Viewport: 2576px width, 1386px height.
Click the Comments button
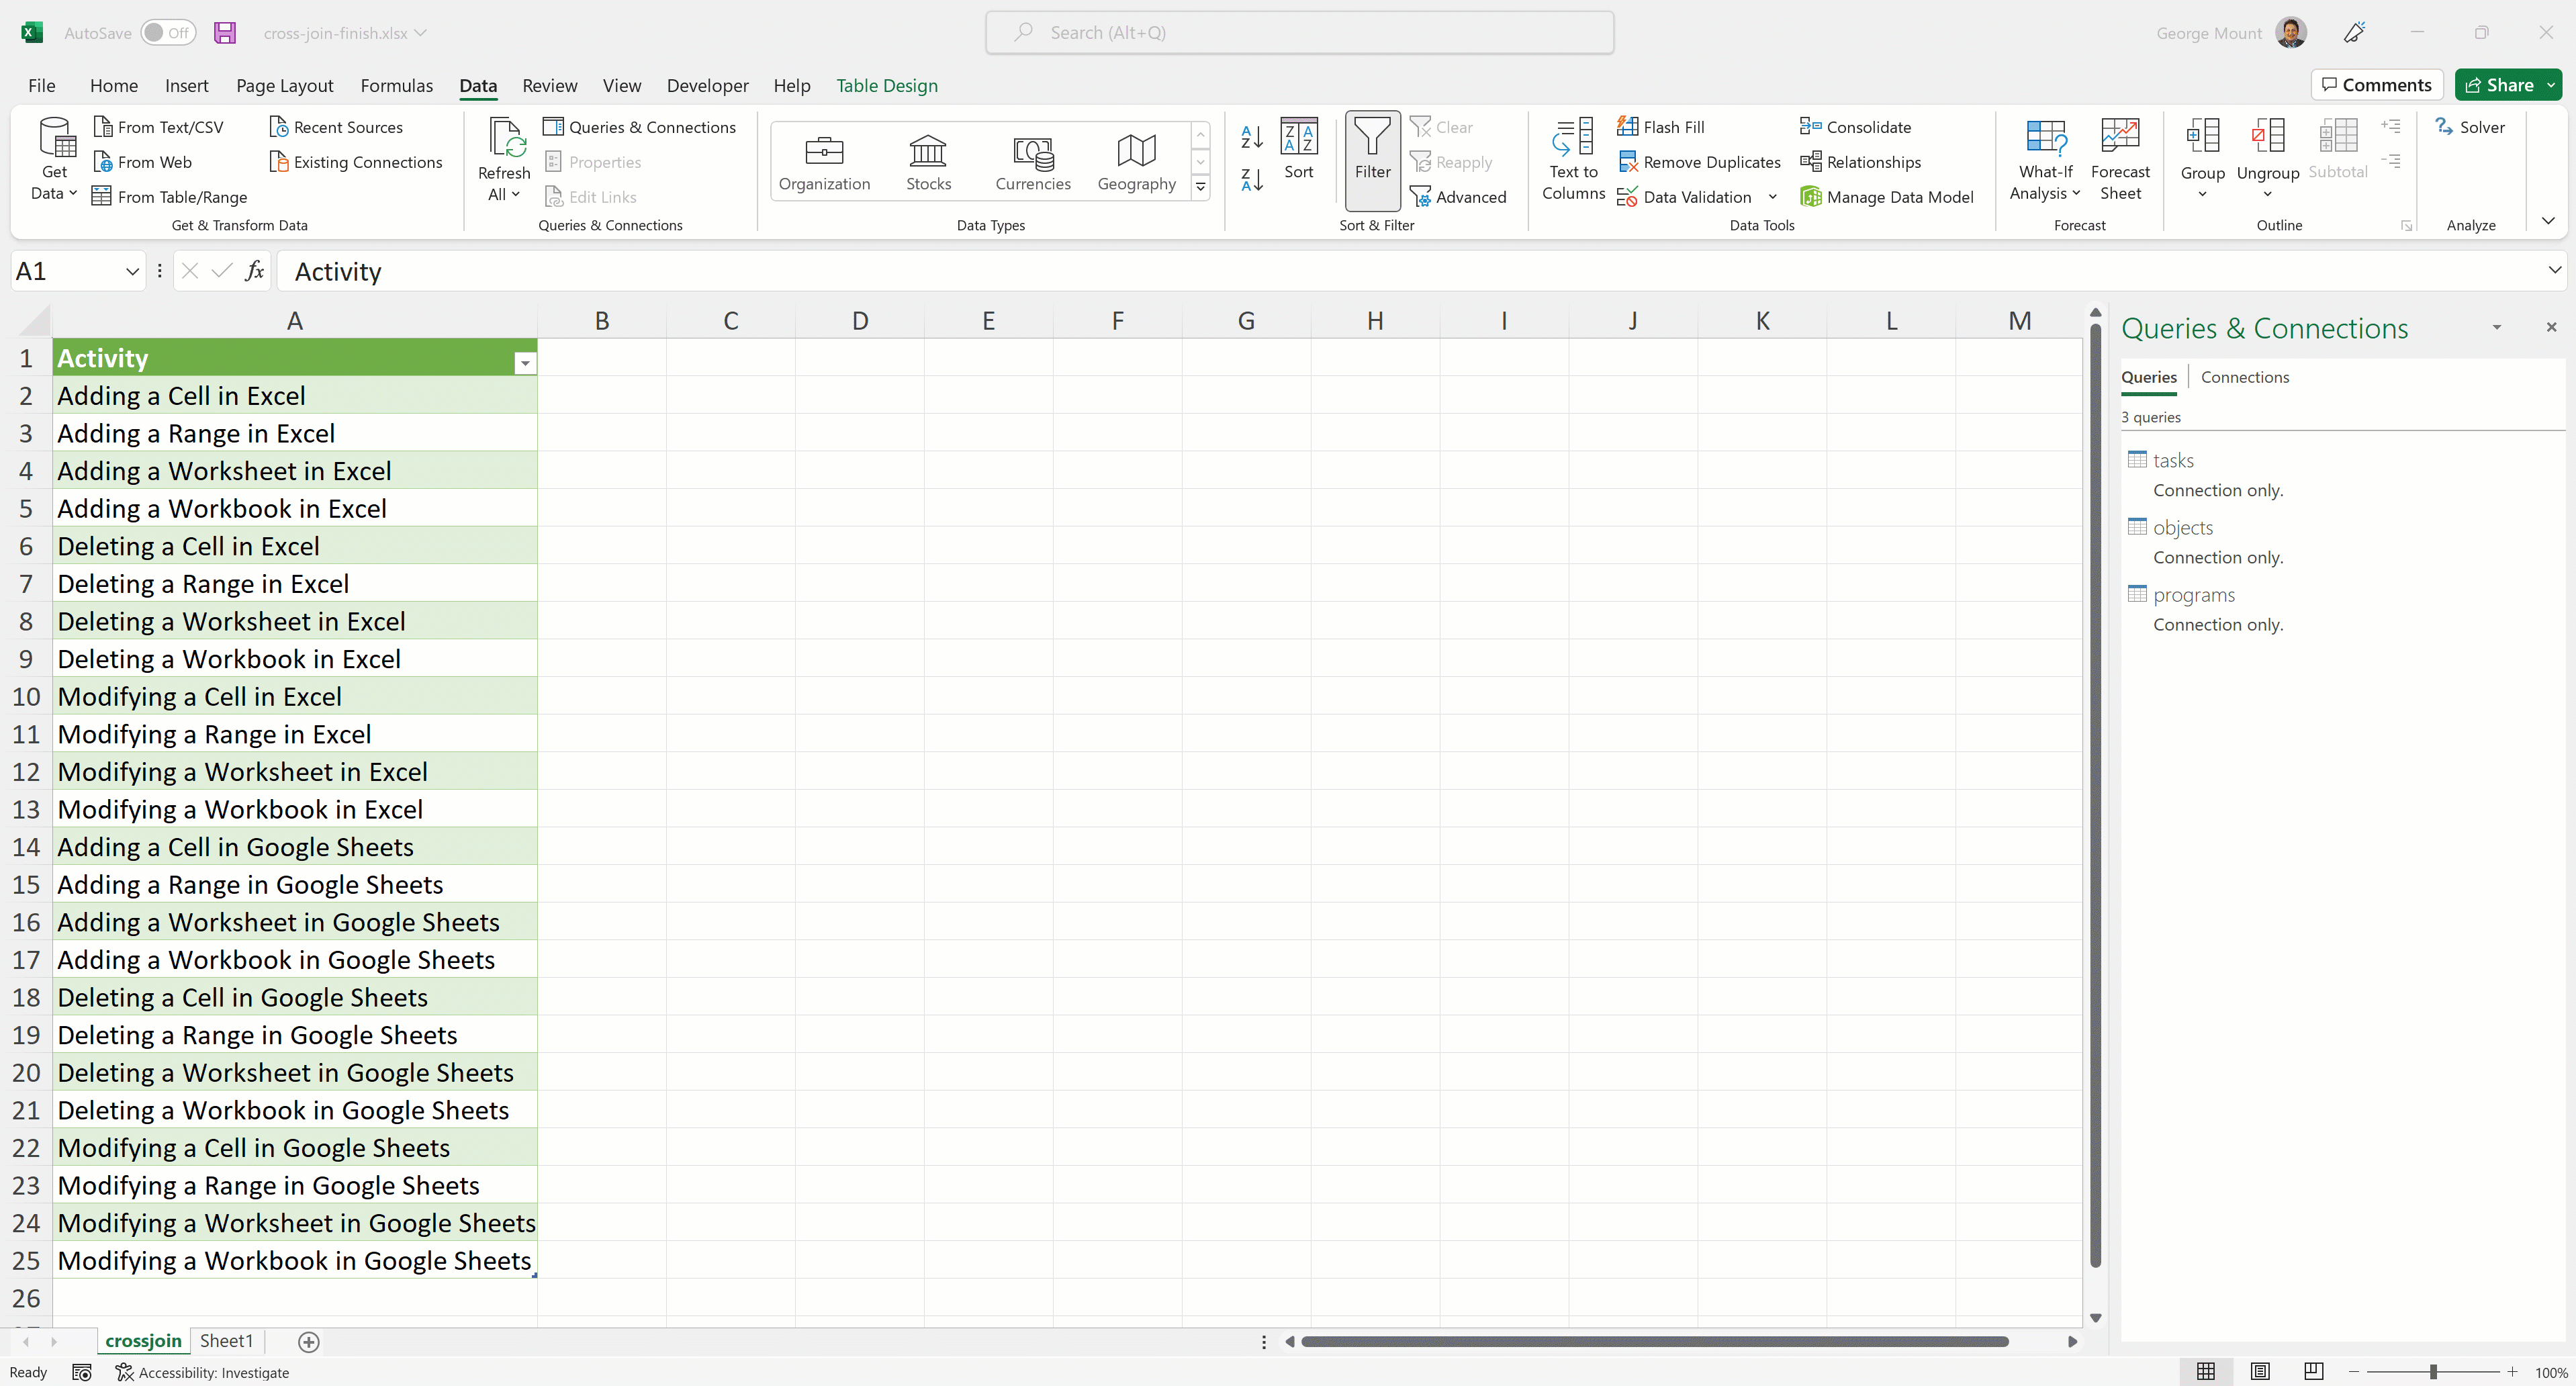coord(2376,85)
